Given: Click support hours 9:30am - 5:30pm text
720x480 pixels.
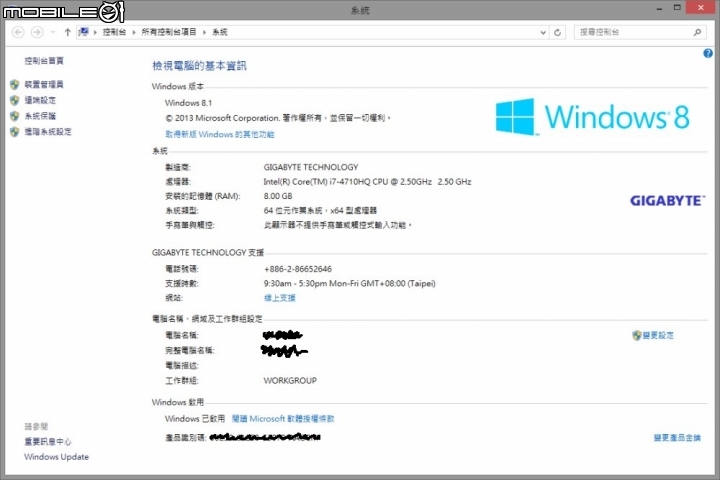Looking at the screenshot, I should click(x=349, y=284).
